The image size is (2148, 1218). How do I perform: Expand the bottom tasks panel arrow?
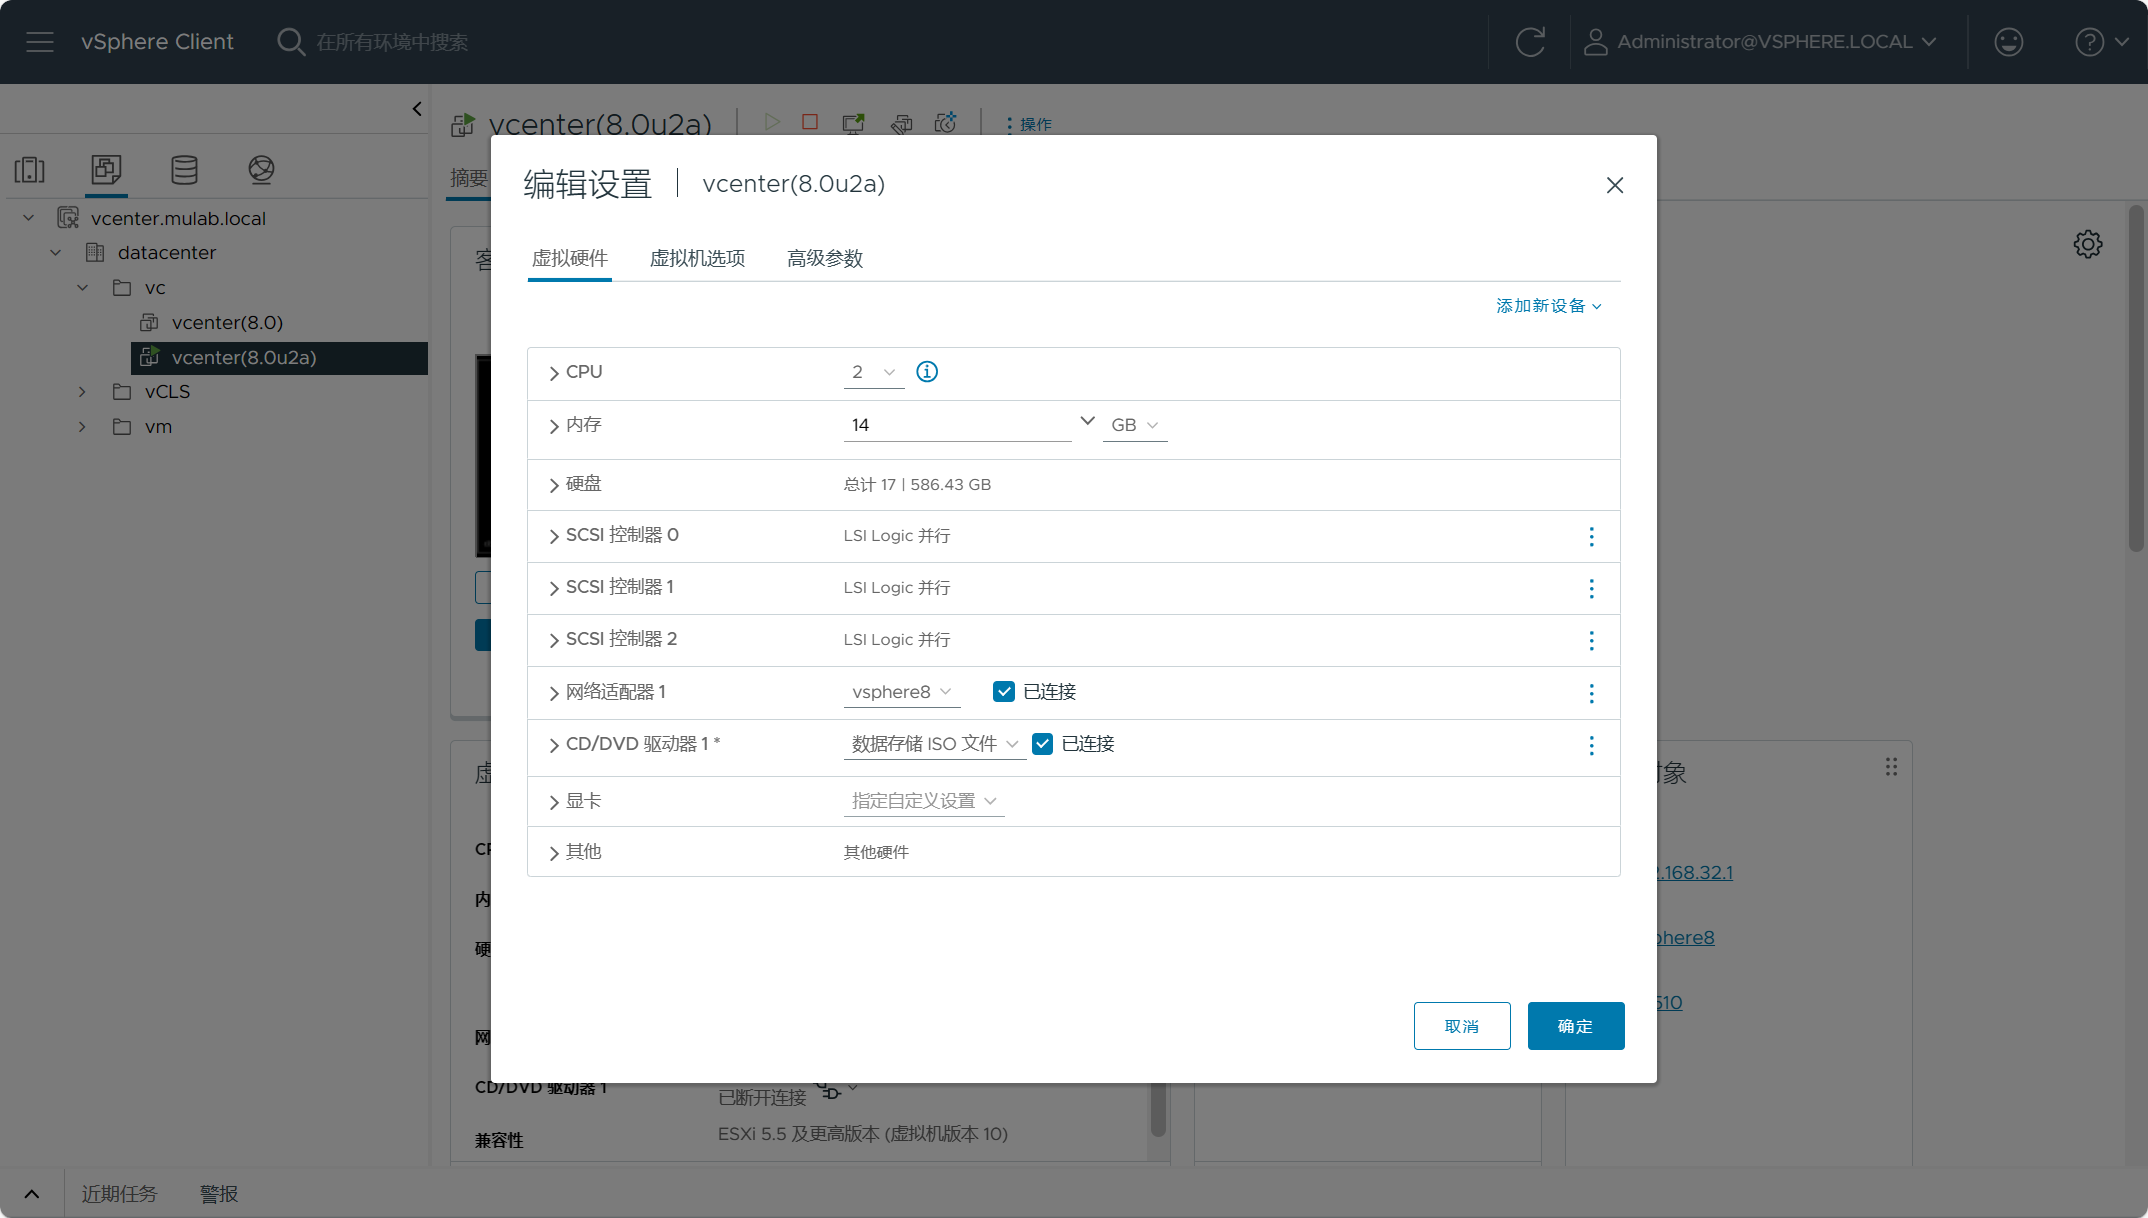[32, 1194]
